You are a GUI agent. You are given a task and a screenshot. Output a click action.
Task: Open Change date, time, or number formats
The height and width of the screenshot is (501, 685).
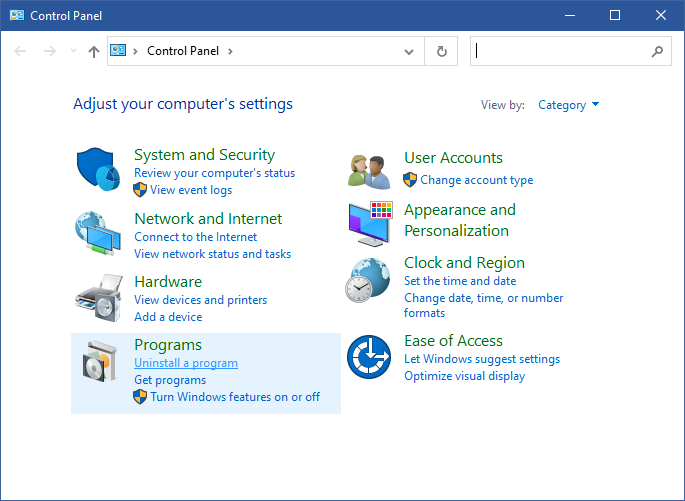pyautogui.click(x=484, y=305)
